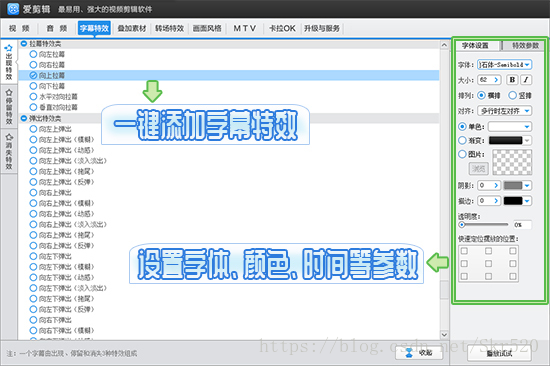Open the 字体 font dropdown

pyautogui.click(x=504, y=65)
